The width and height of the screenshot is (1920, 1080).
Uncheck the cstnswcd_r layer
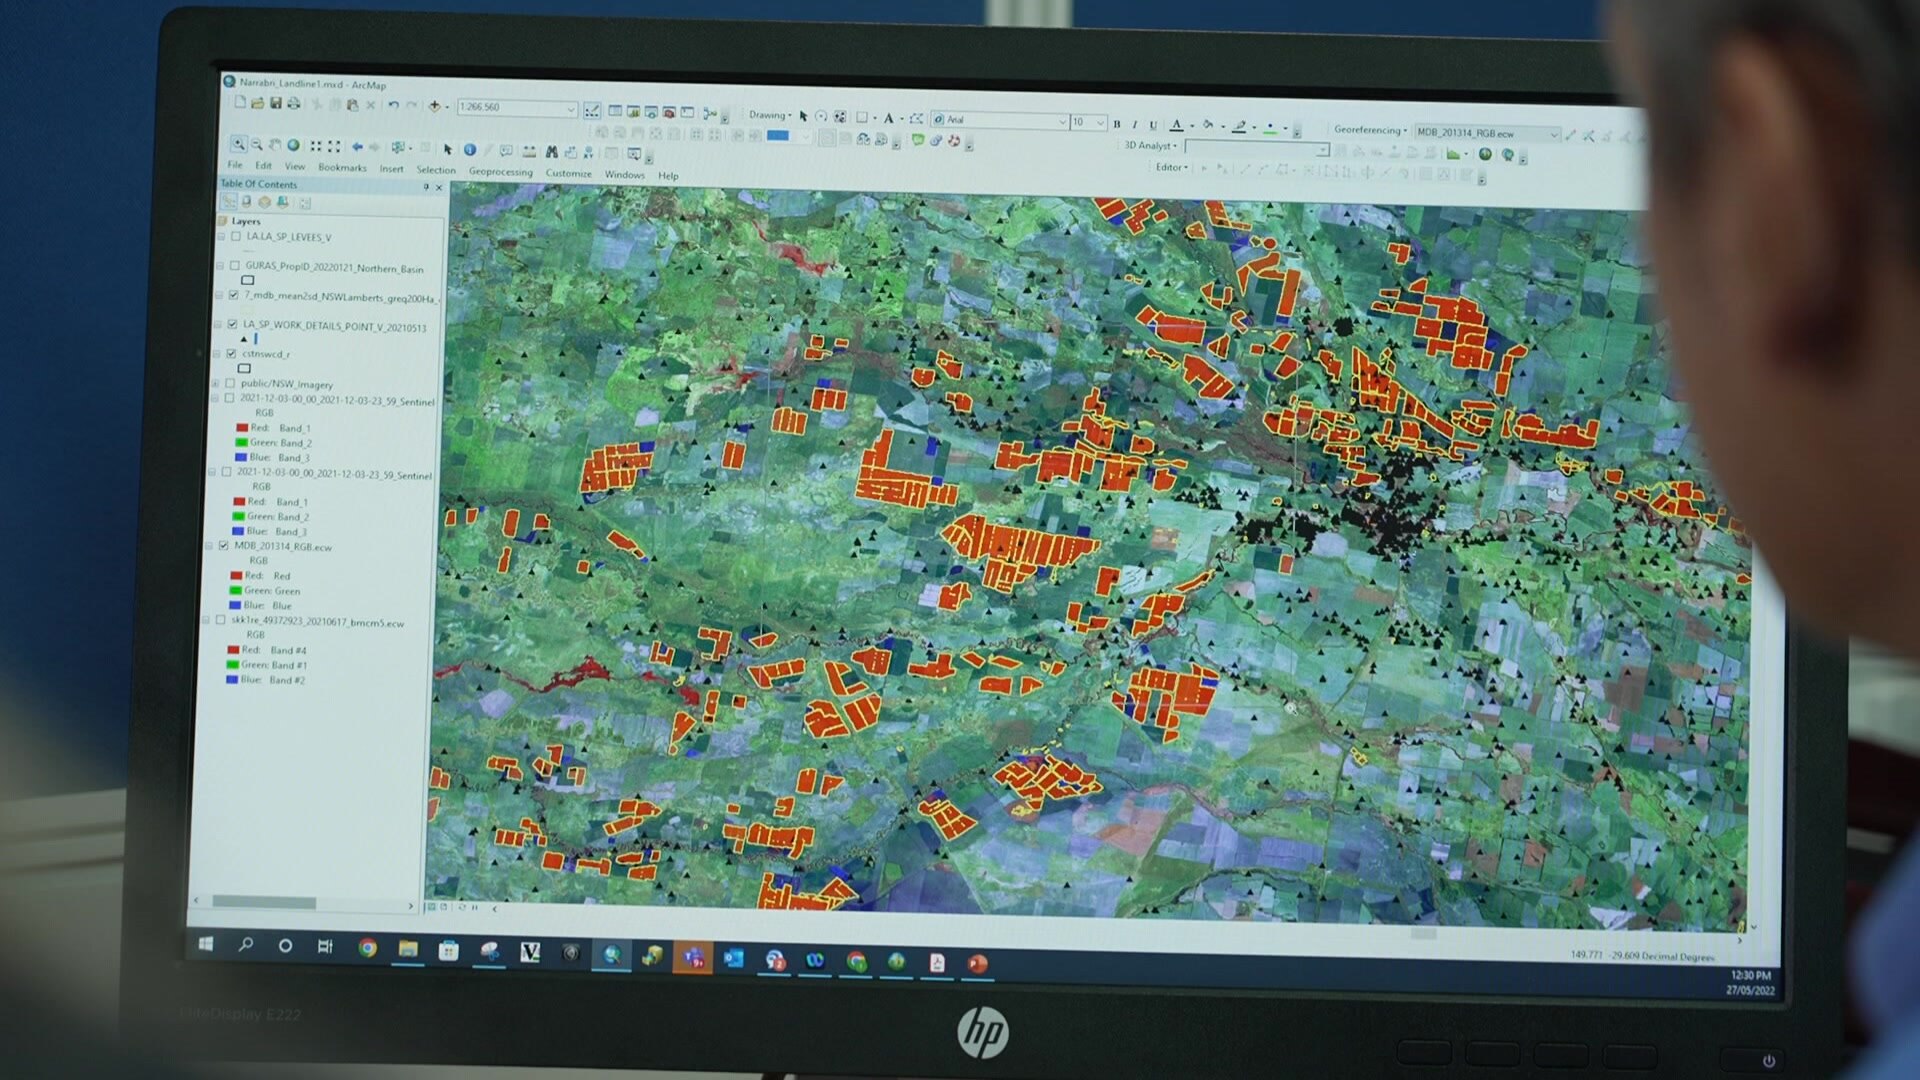tap(231, 354)
